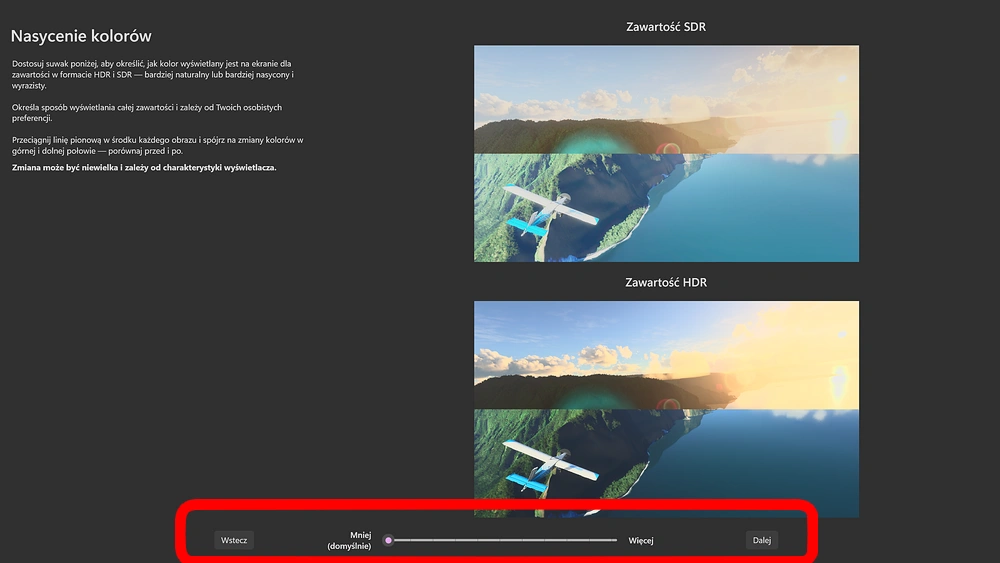Click the Zawartość SDR label
1000x563 pixels.
pos(666,27)
